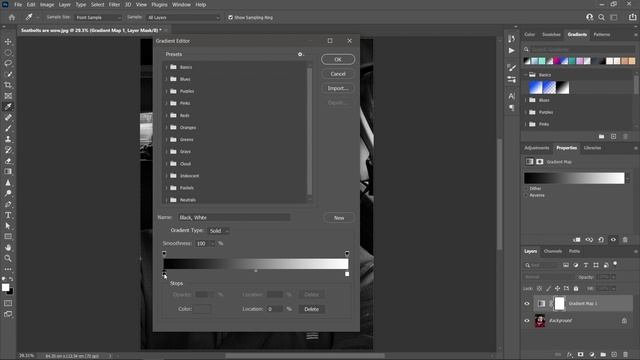The image size is (640, 360).
Task: Click the Delete button beside color Location
Action: [x=311, y=309]
